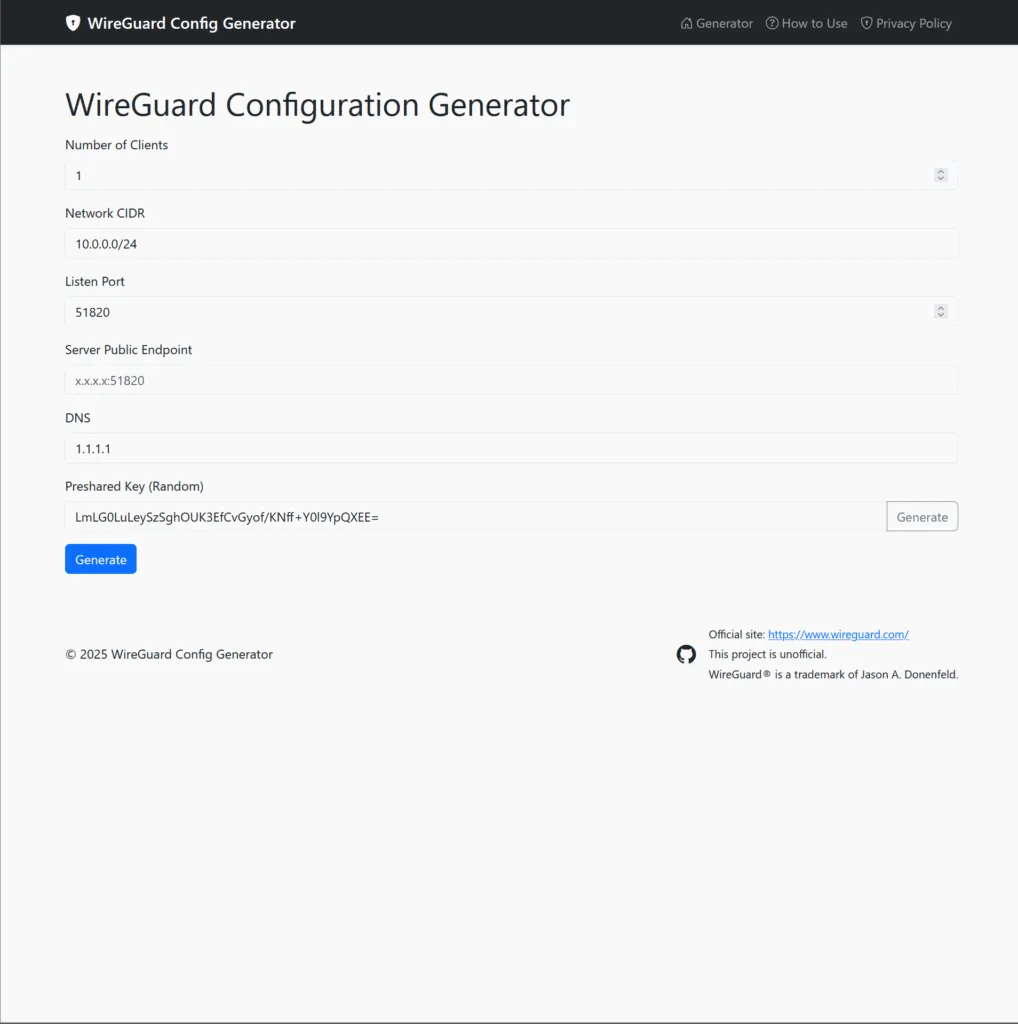
Task: Click the shield logo icon in navbar
Action: pyautogui.click(x=72, y=23)
